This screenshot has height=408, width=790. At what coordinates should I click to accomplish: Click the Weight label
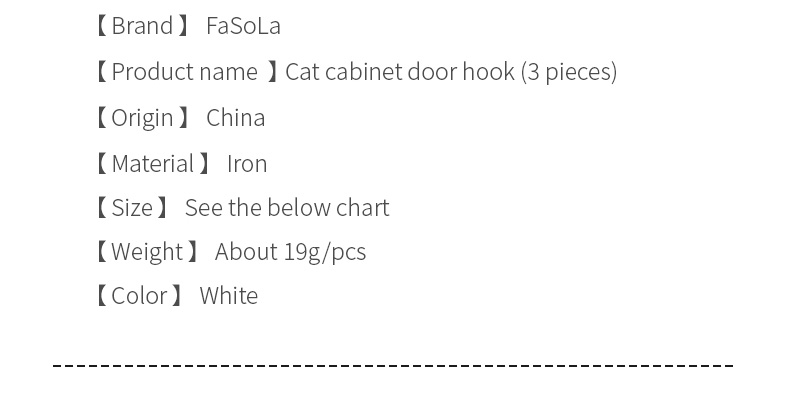[x=147, y=251]
